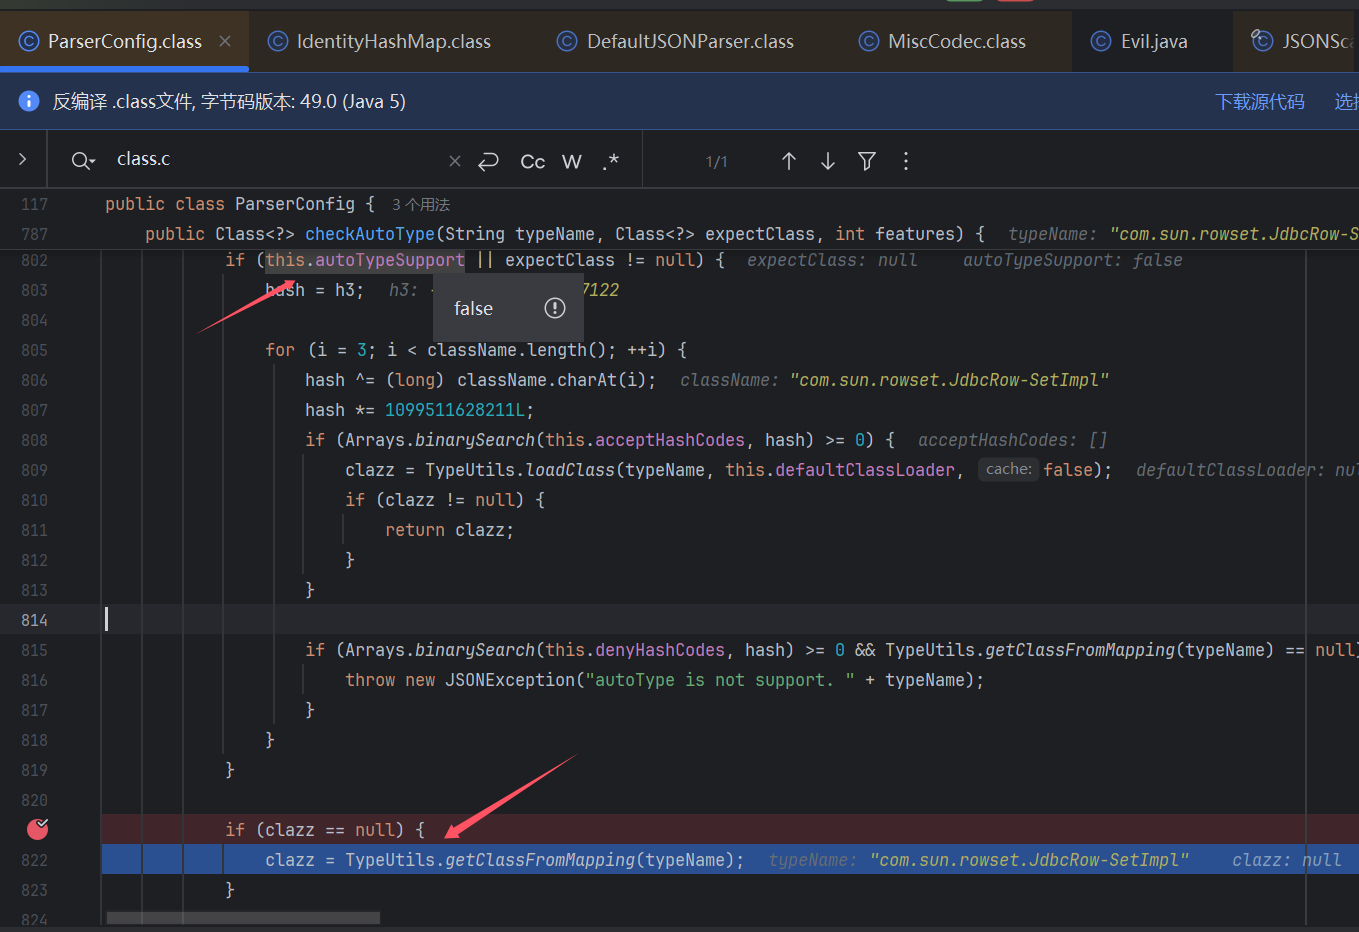This screenshot has width=1359, height=932.
Task: Click the JSONException text on line 816
Action: click(510, 680)
